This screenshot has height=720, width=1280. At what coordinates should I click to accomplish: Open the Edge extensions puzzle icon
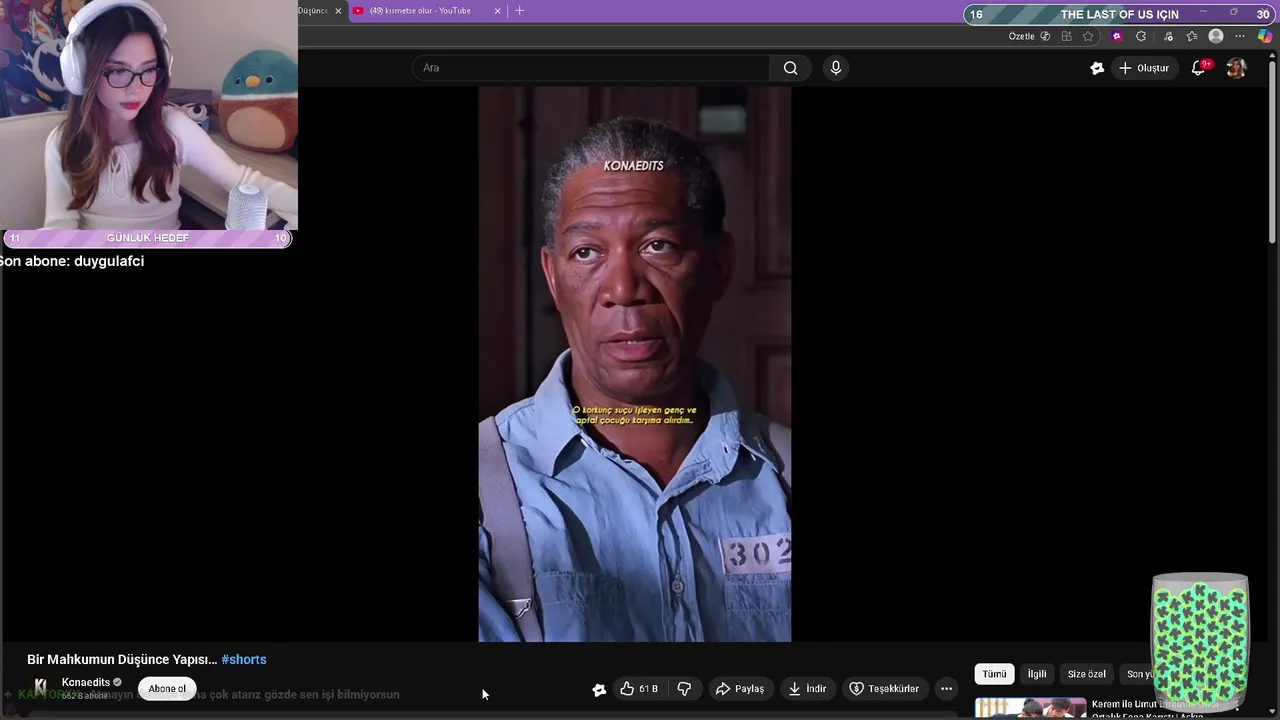pyautogui.click(x=1141, y=36)
